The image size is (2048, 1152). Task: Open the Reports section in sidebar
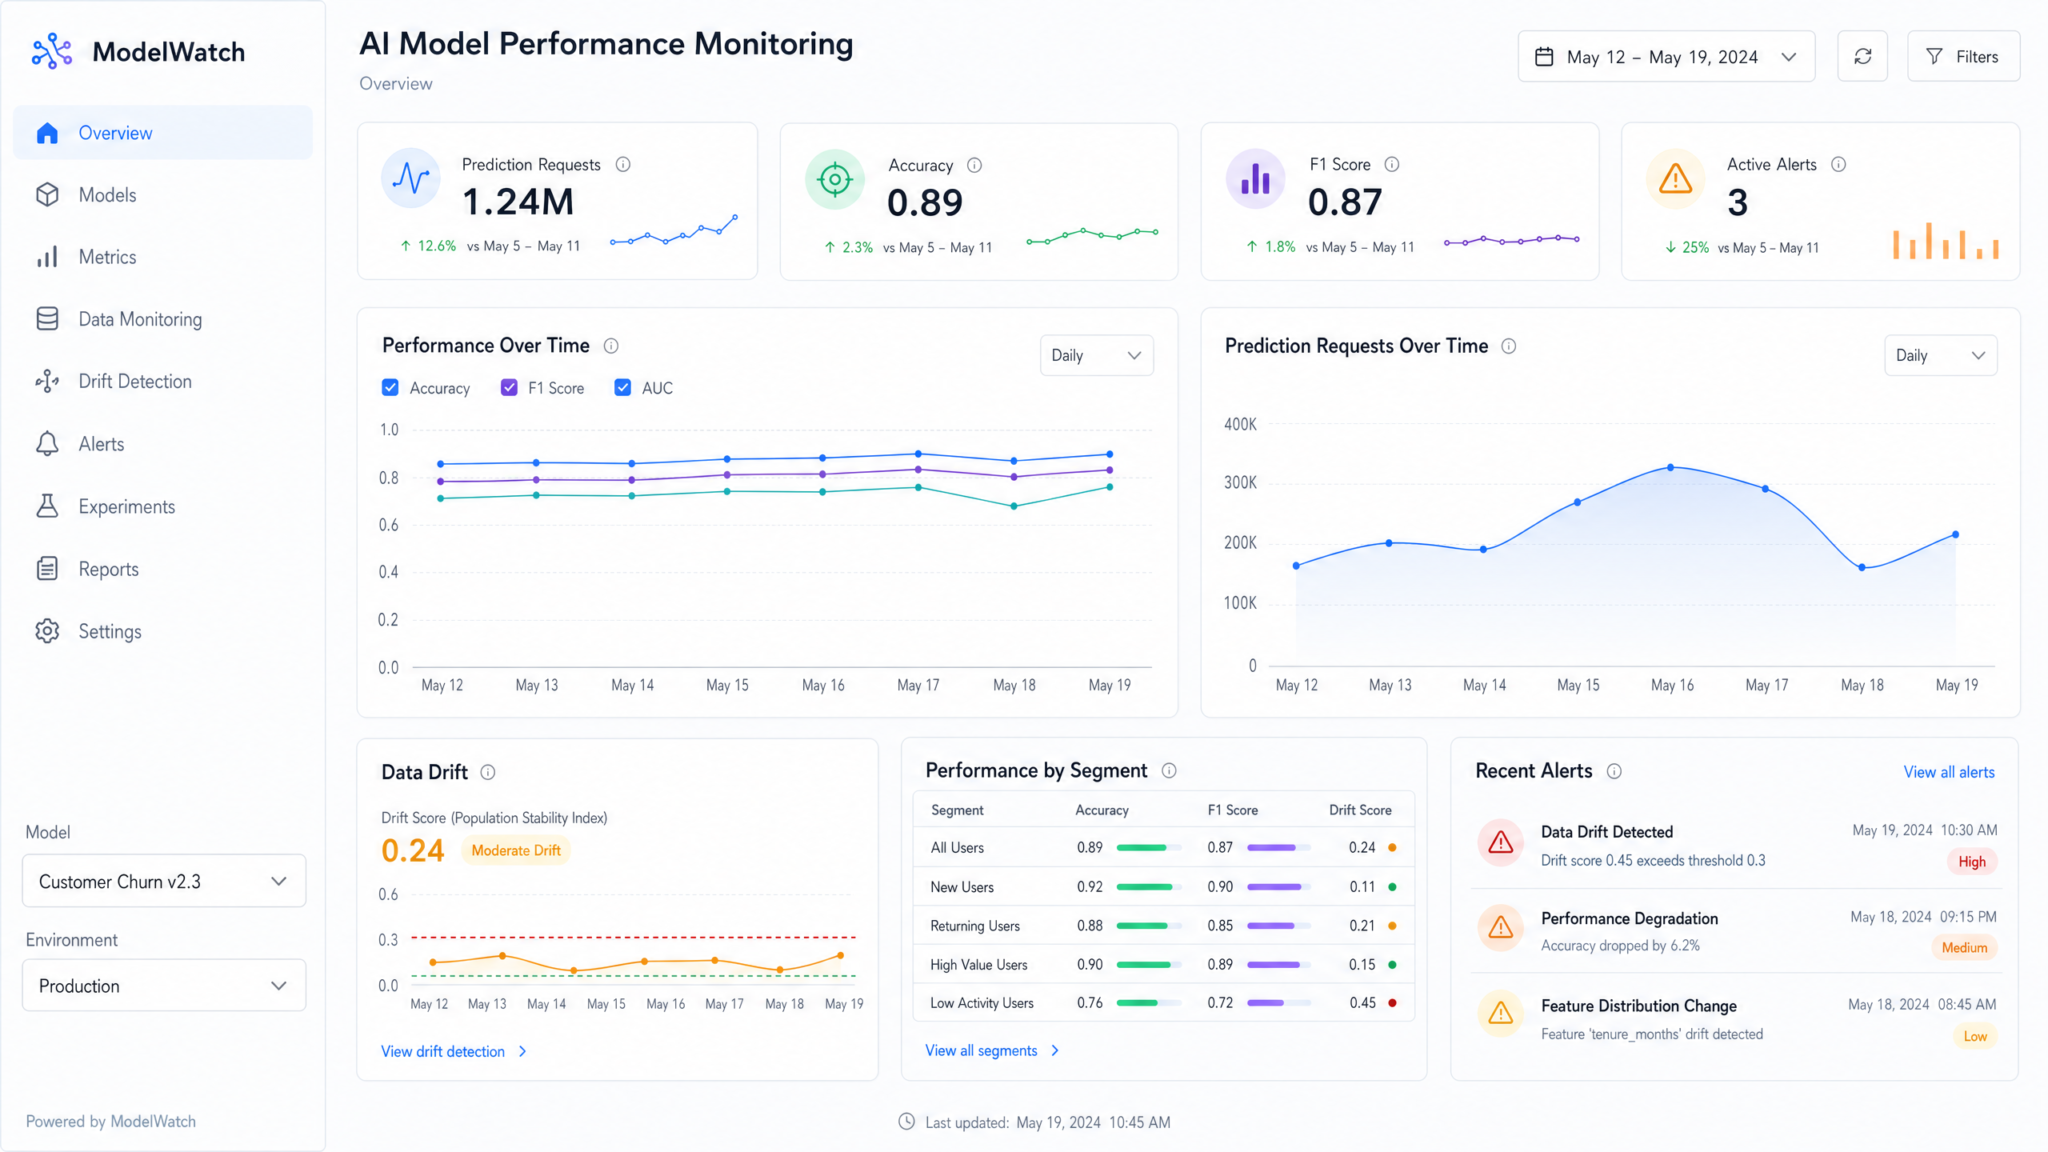[x=163, y=569]
